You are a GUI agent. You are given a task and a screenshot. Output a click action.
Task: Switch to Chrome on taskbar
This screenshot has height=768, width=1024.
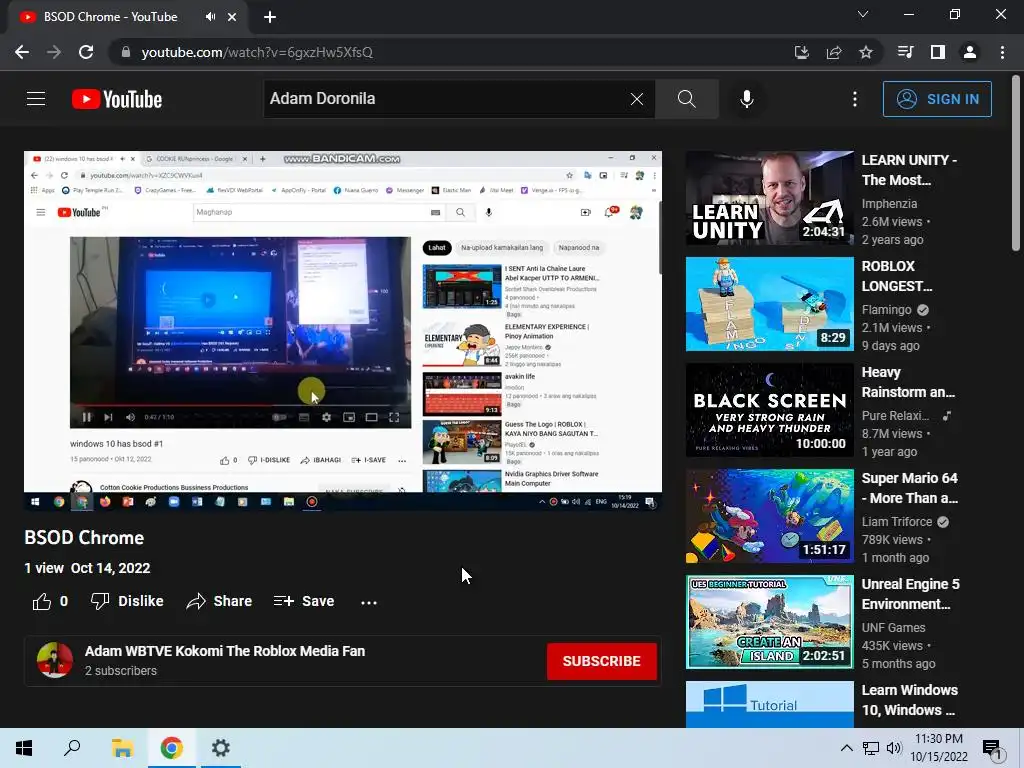[171, 748]
